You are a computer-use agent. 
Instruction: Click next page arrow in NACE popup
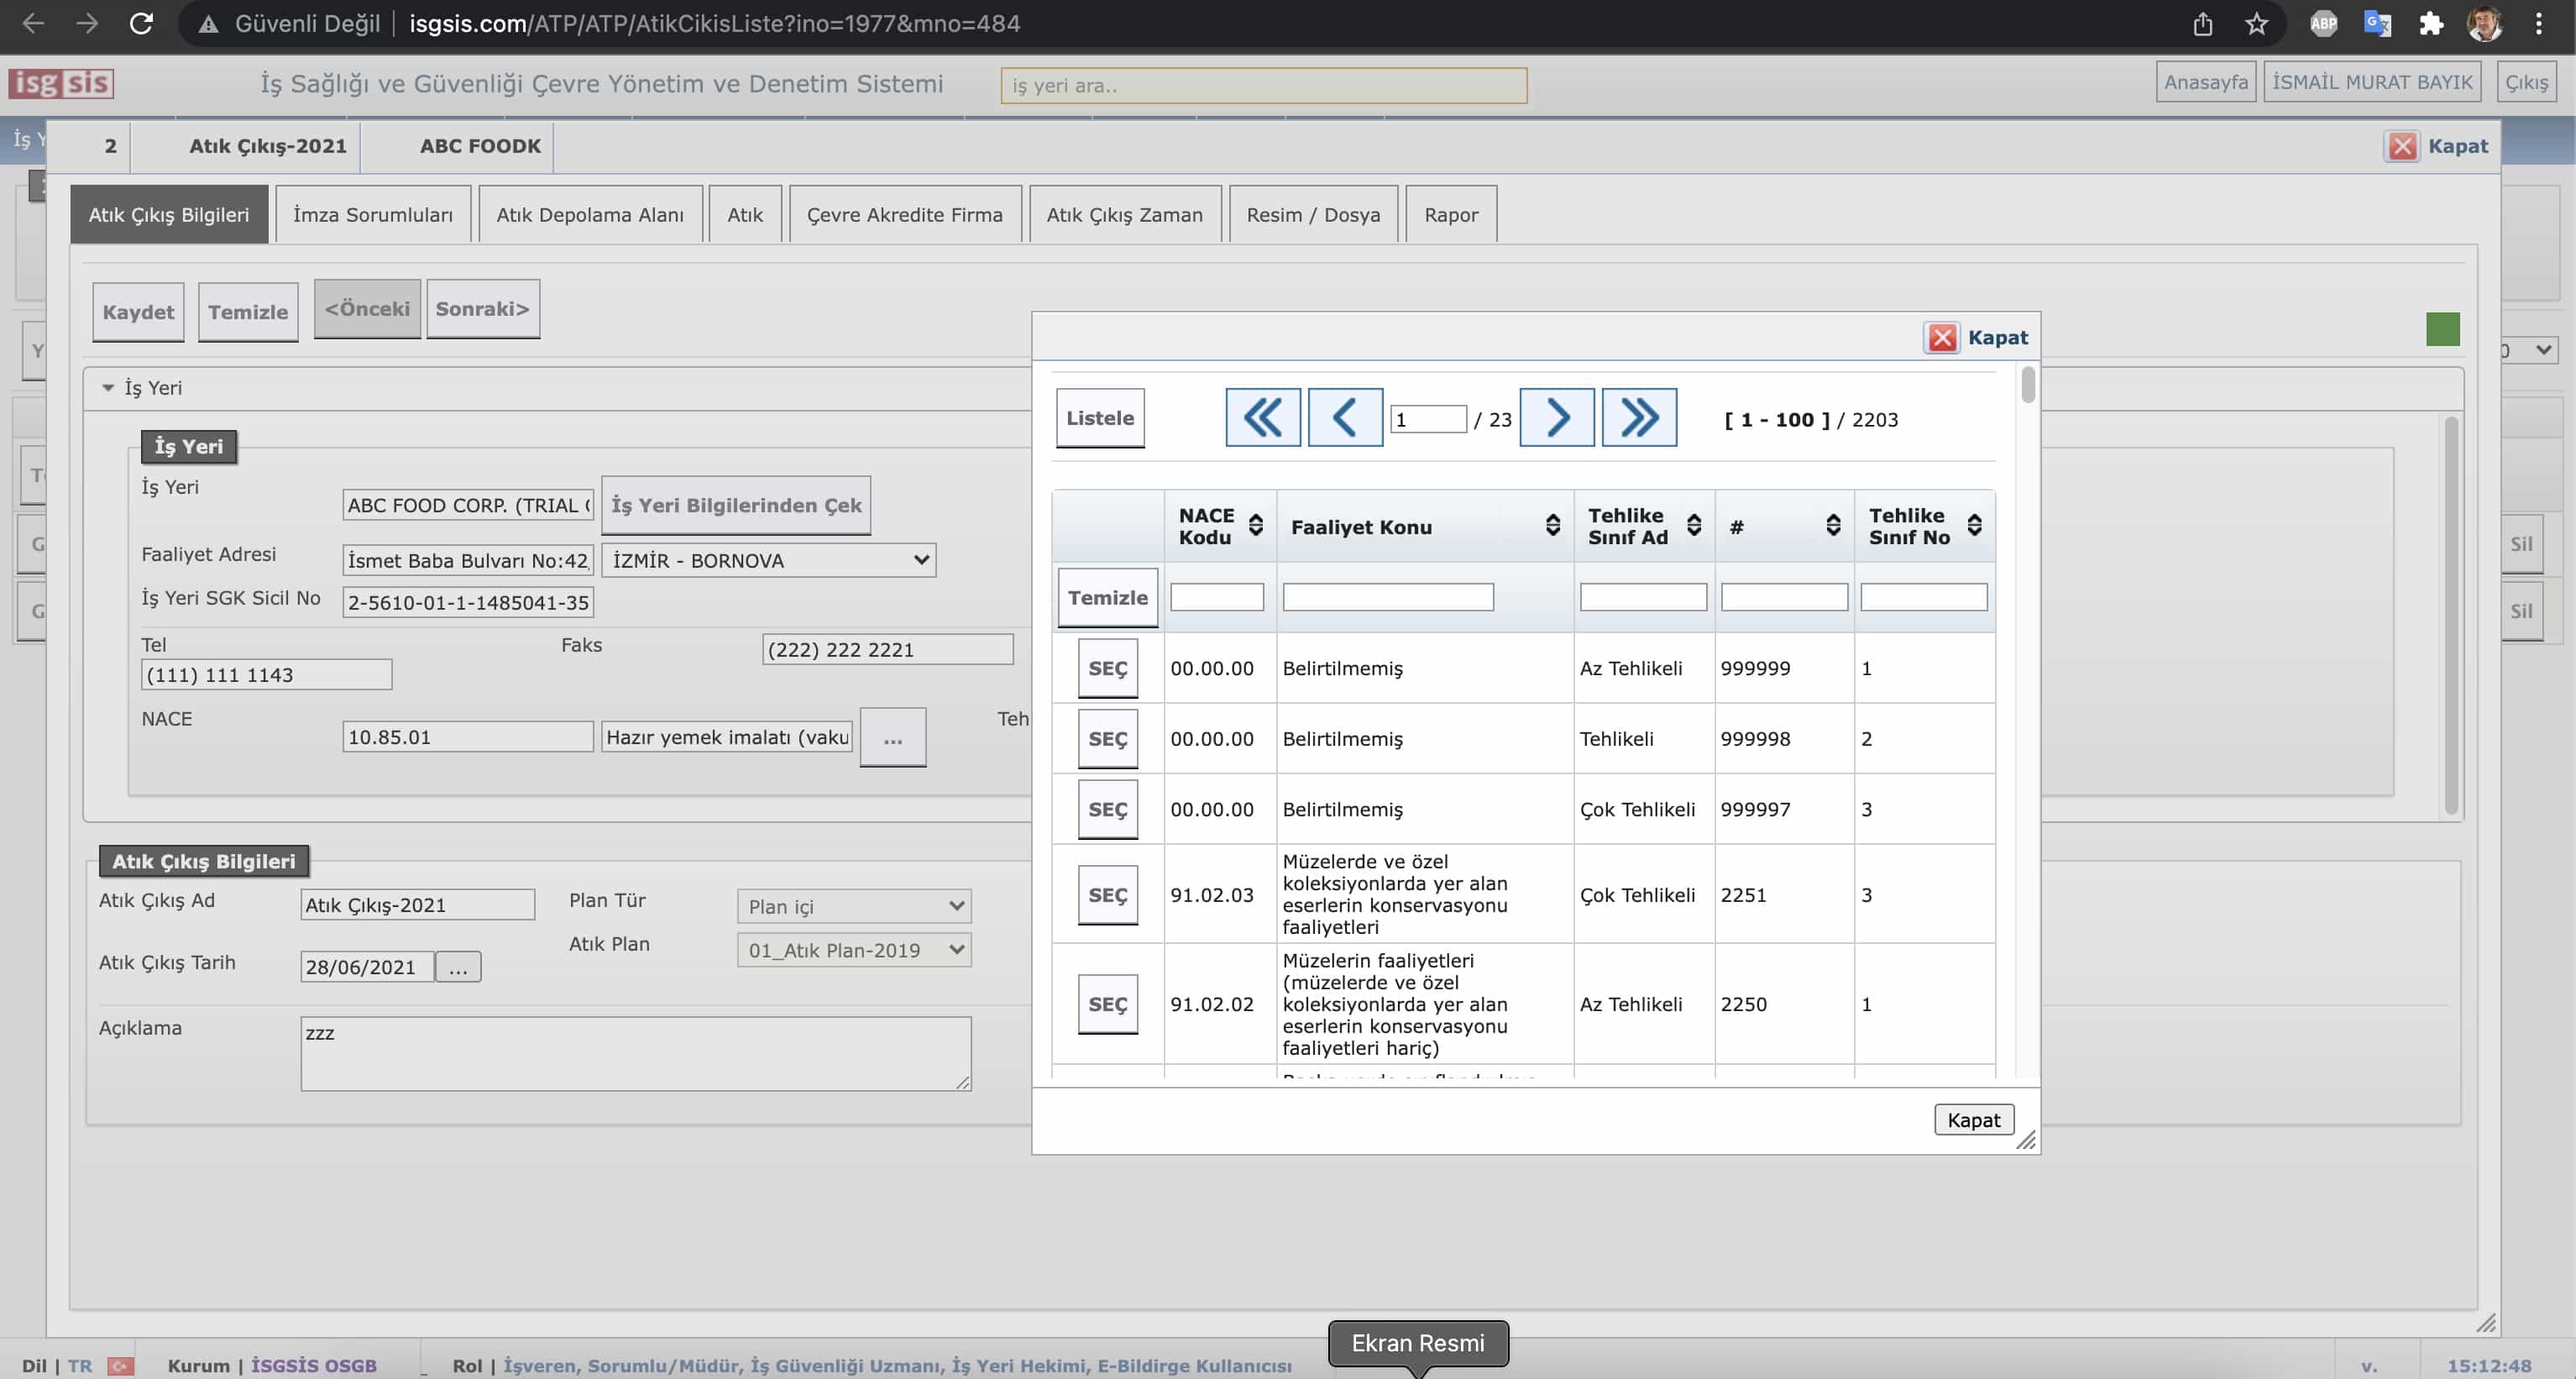pyautogui.click(x=1556, y=418)
